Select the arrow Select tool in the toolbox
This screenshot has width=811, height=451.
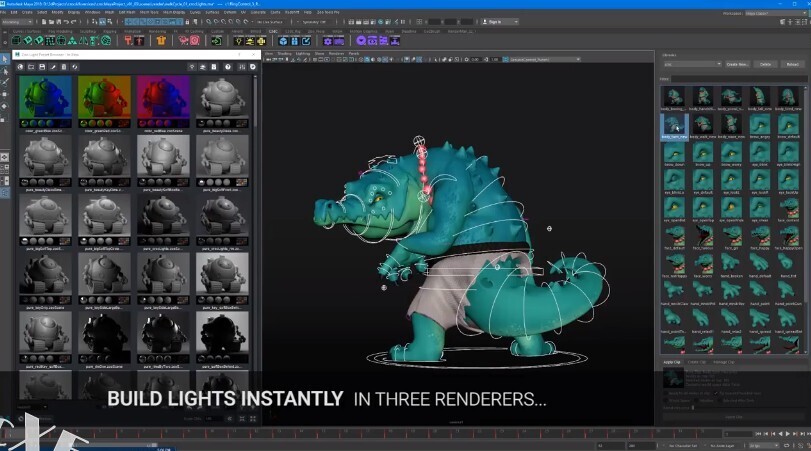click(5, 60)
